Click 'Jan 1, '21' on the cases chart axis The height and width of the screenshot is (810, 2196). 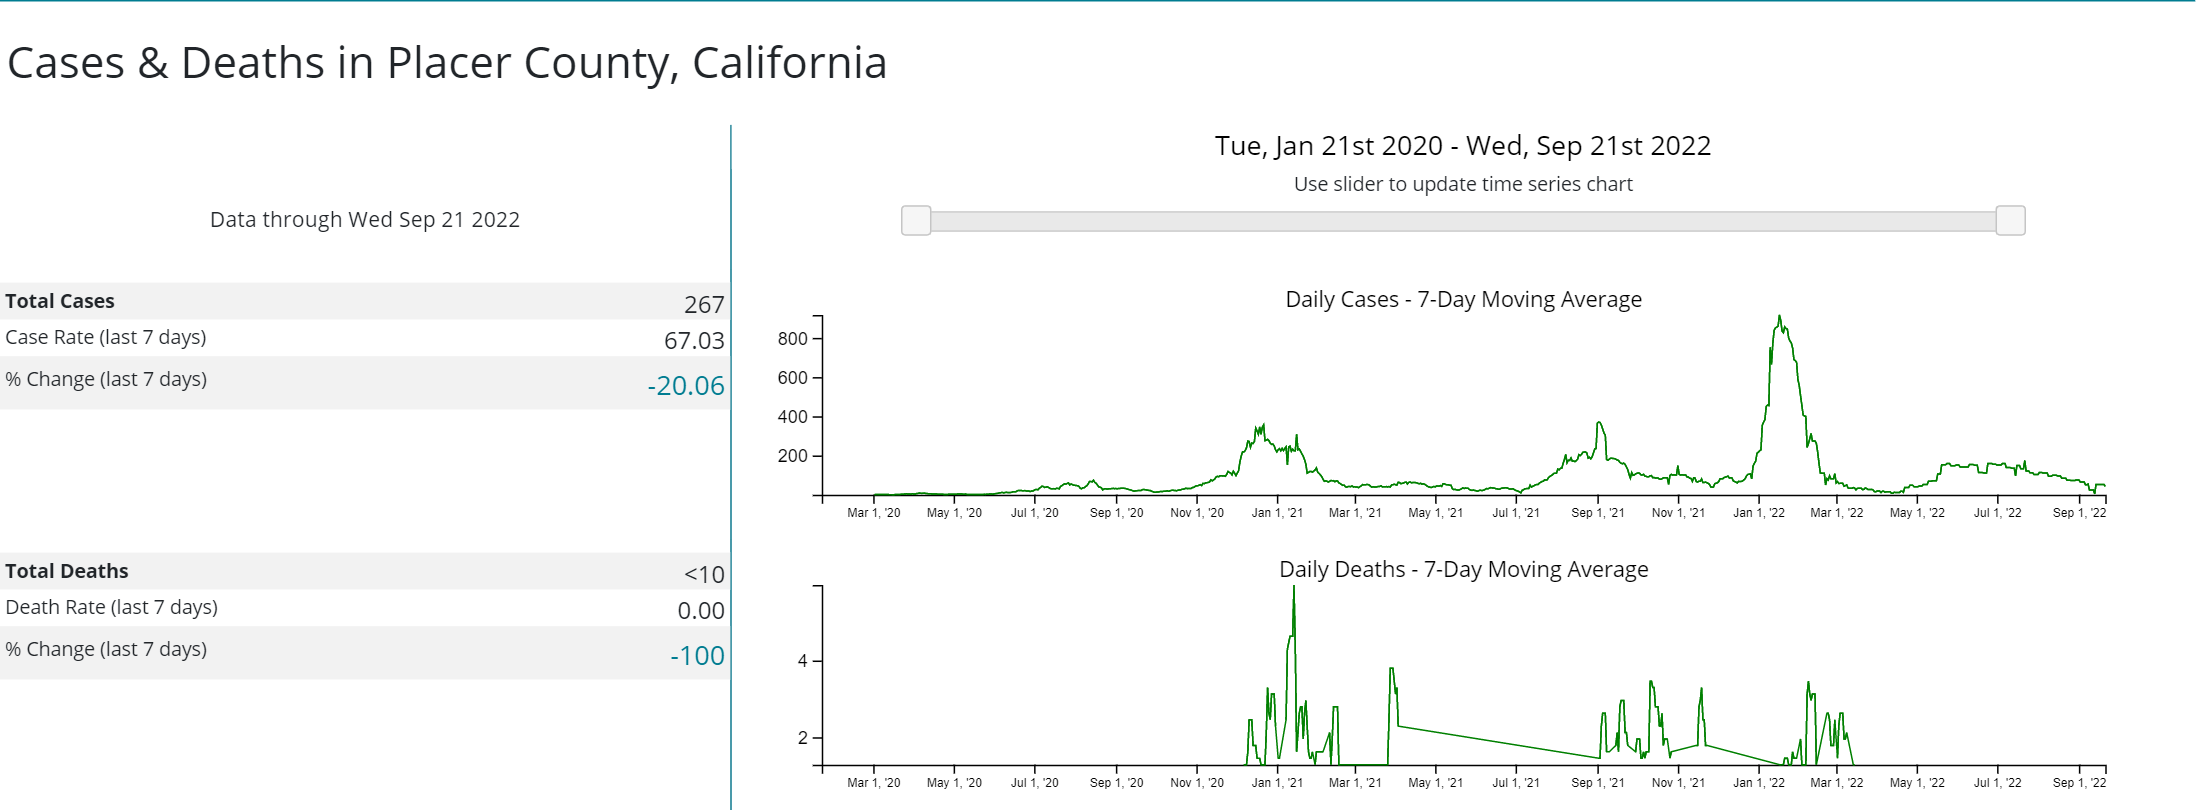coord(1277,513)
